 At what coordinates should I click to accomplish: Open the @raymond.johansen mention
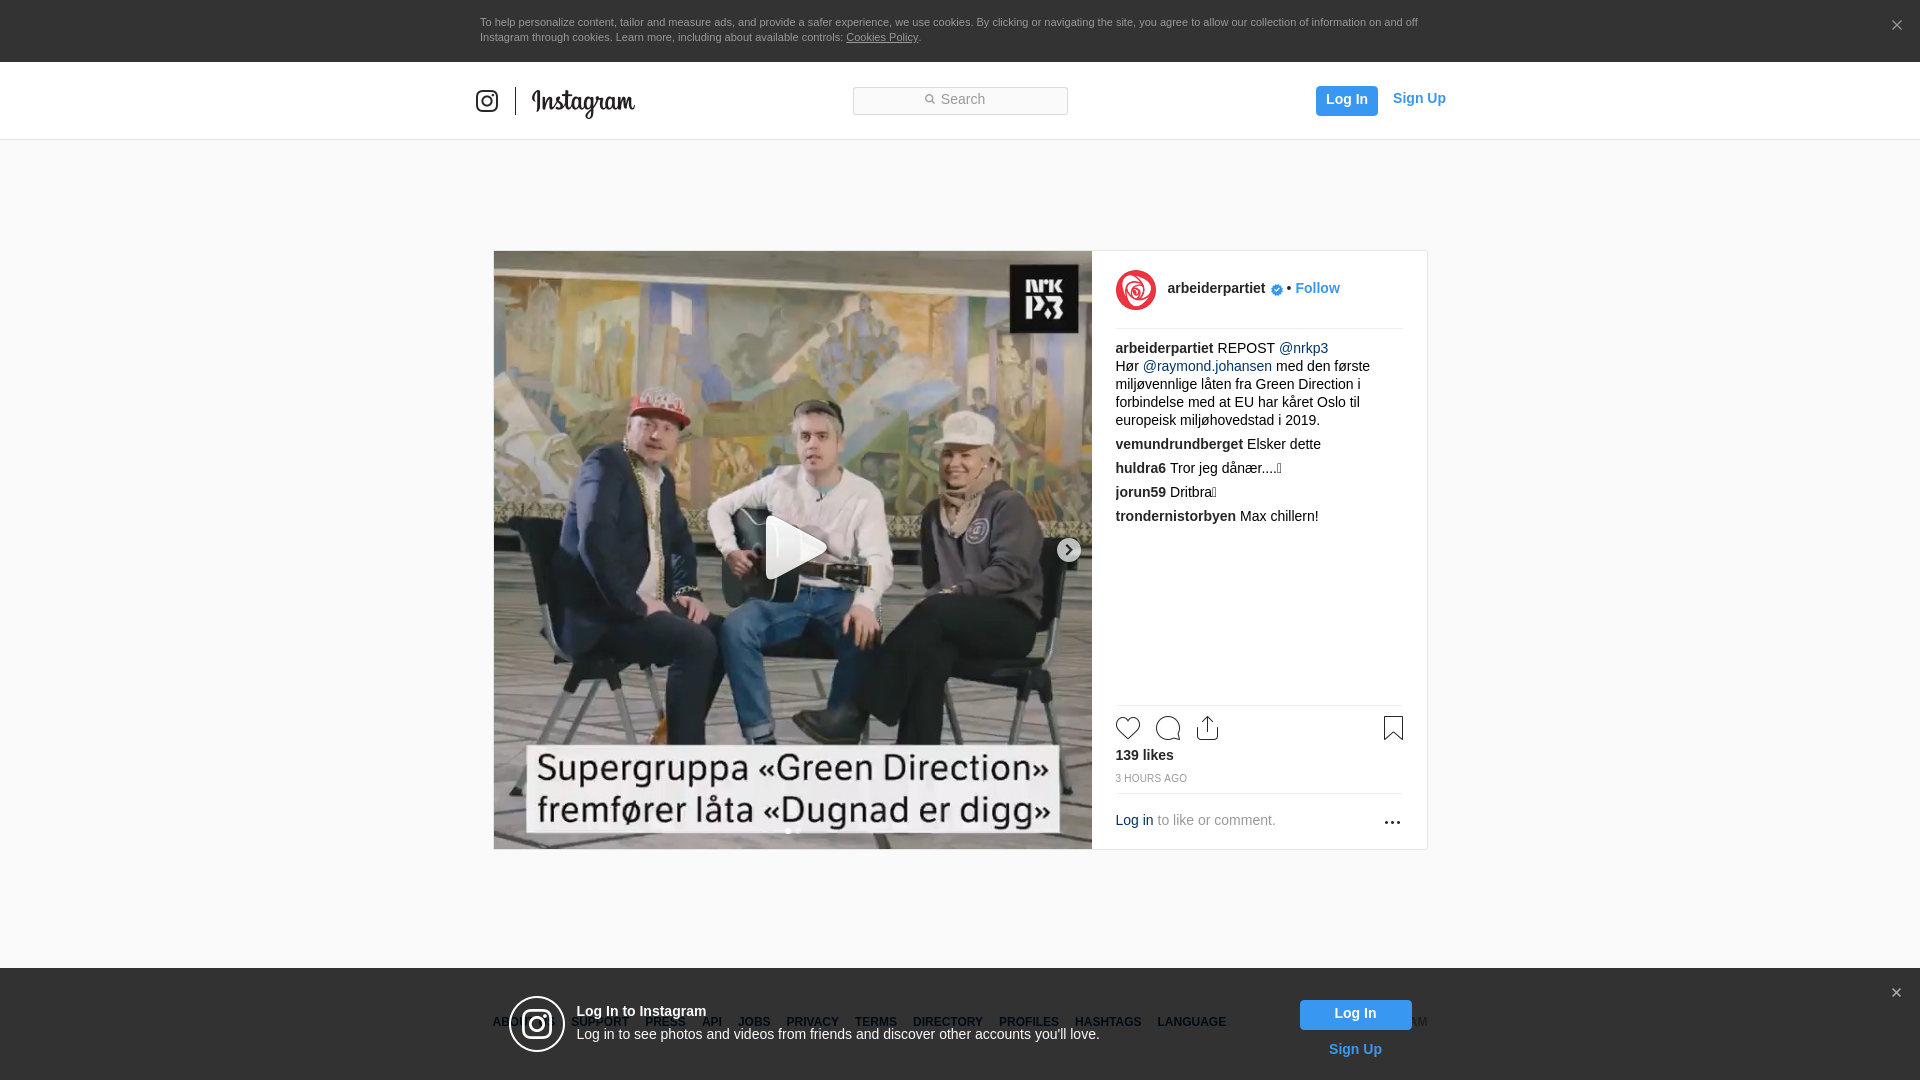1207,366
